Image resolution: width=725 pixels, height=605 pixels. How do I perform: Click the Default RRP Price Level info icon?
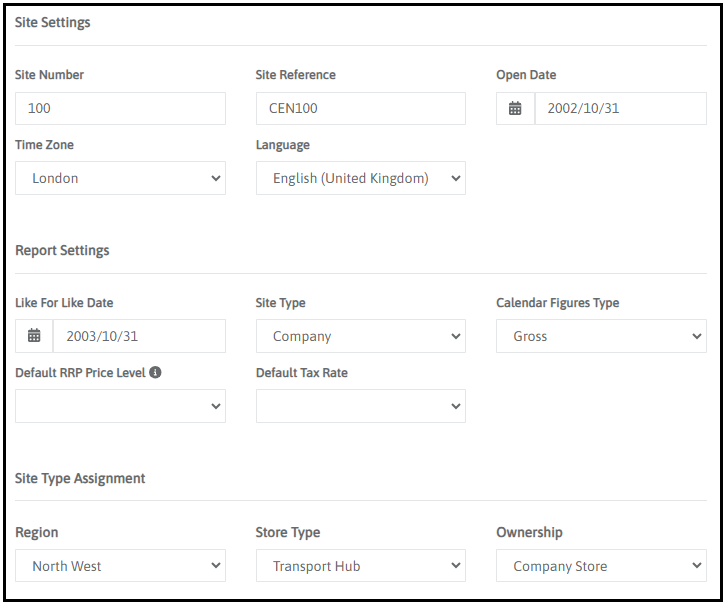pos(155,373)
